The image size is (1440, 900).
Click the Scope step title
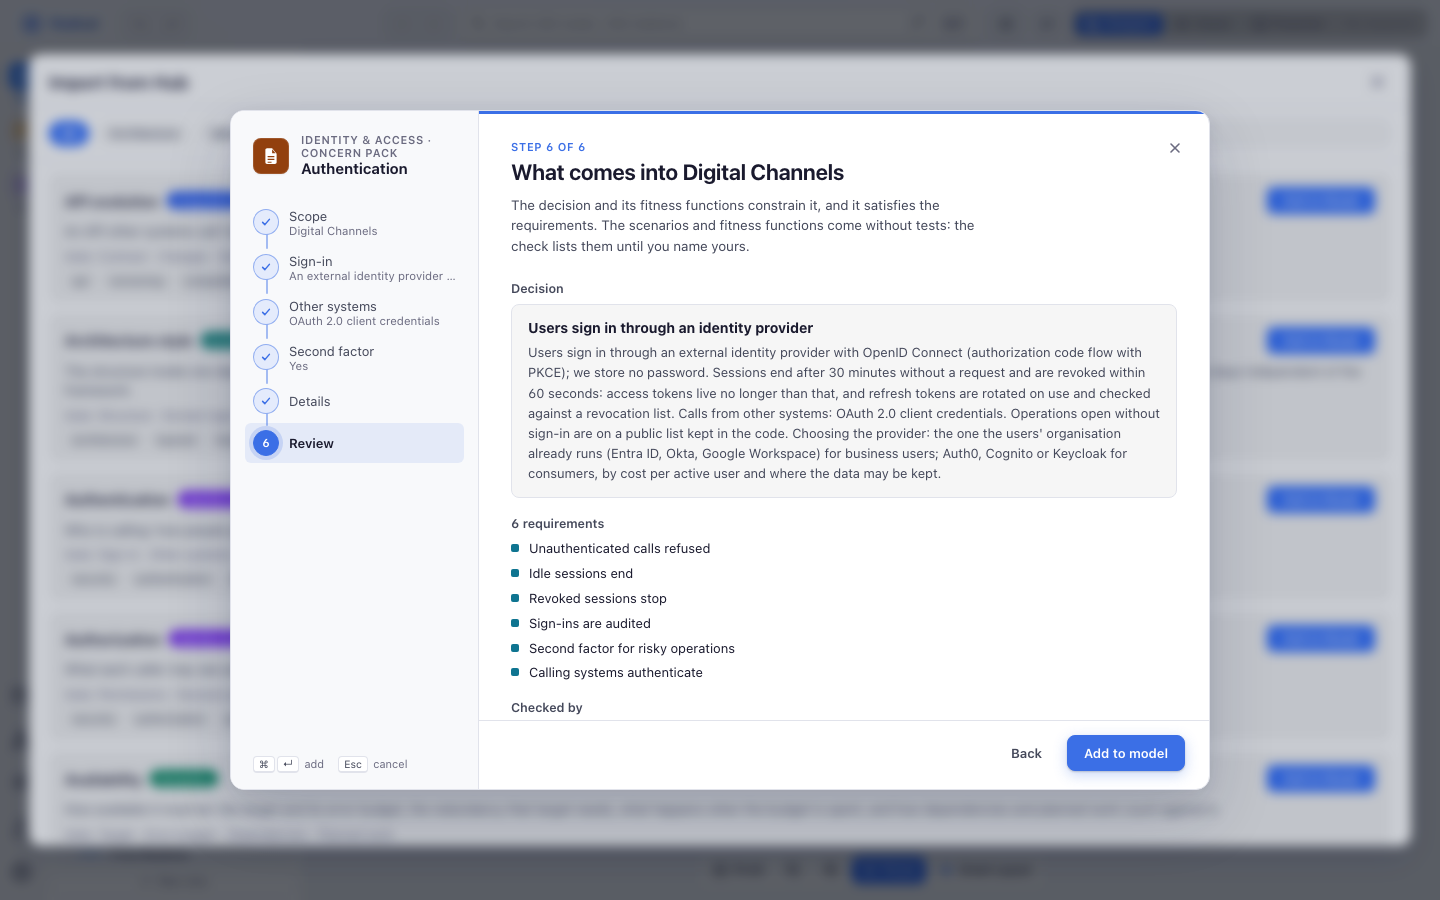pos(308,216)
